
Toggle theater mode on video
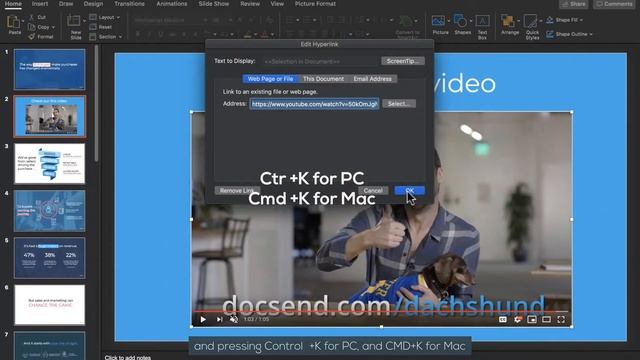[546, 319]
